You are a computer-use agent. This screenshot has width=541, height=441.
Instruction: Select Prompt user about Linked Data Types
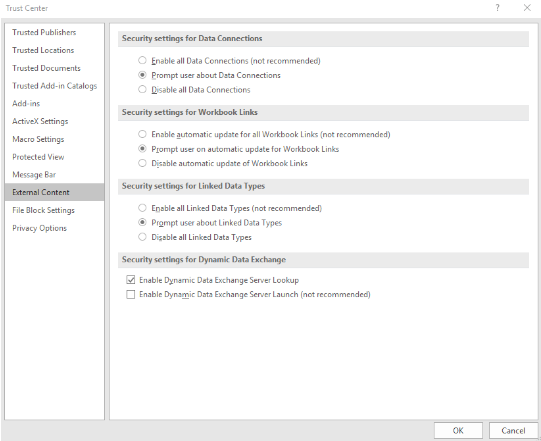click(x=142, y=223)
